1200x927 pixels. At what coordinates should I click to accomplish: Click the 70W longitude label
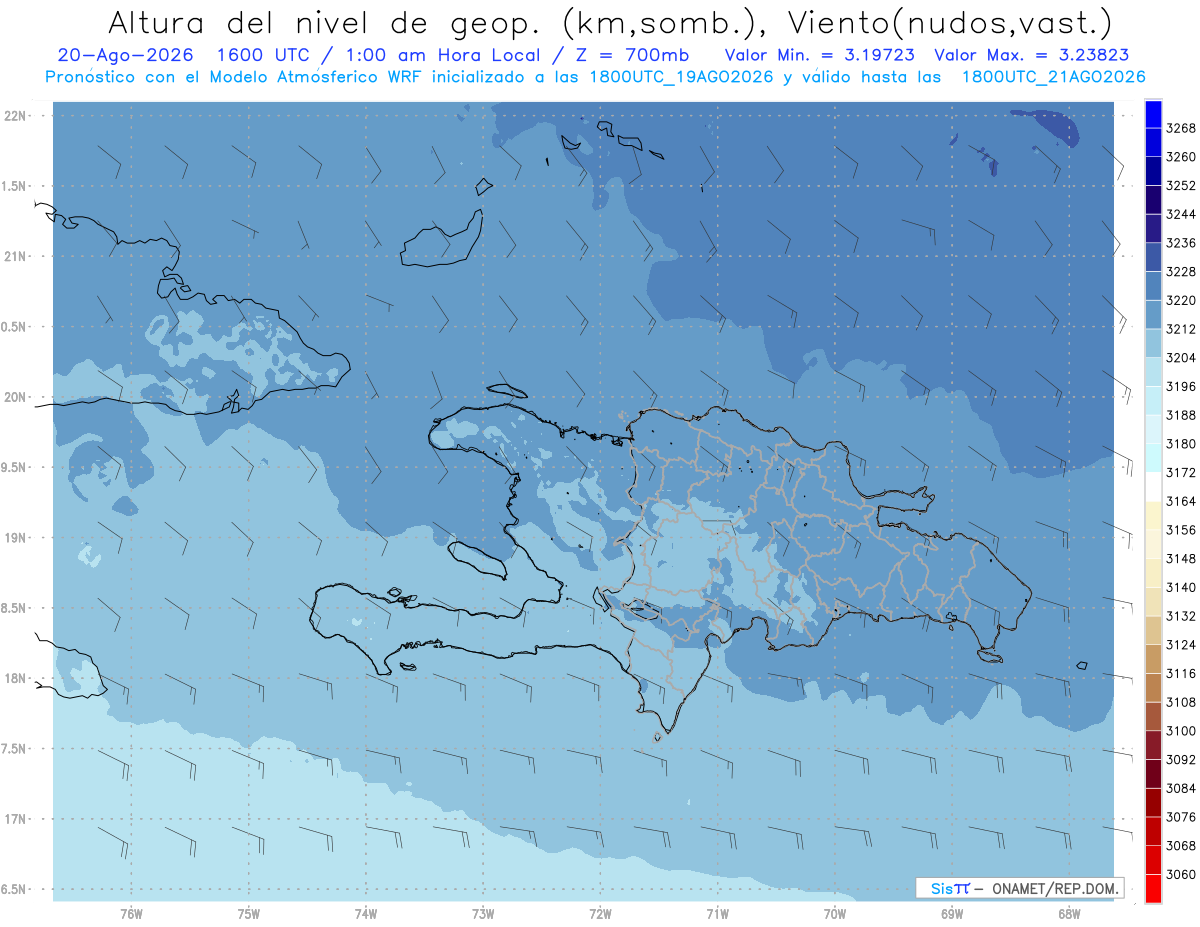[x=835, y=915]
